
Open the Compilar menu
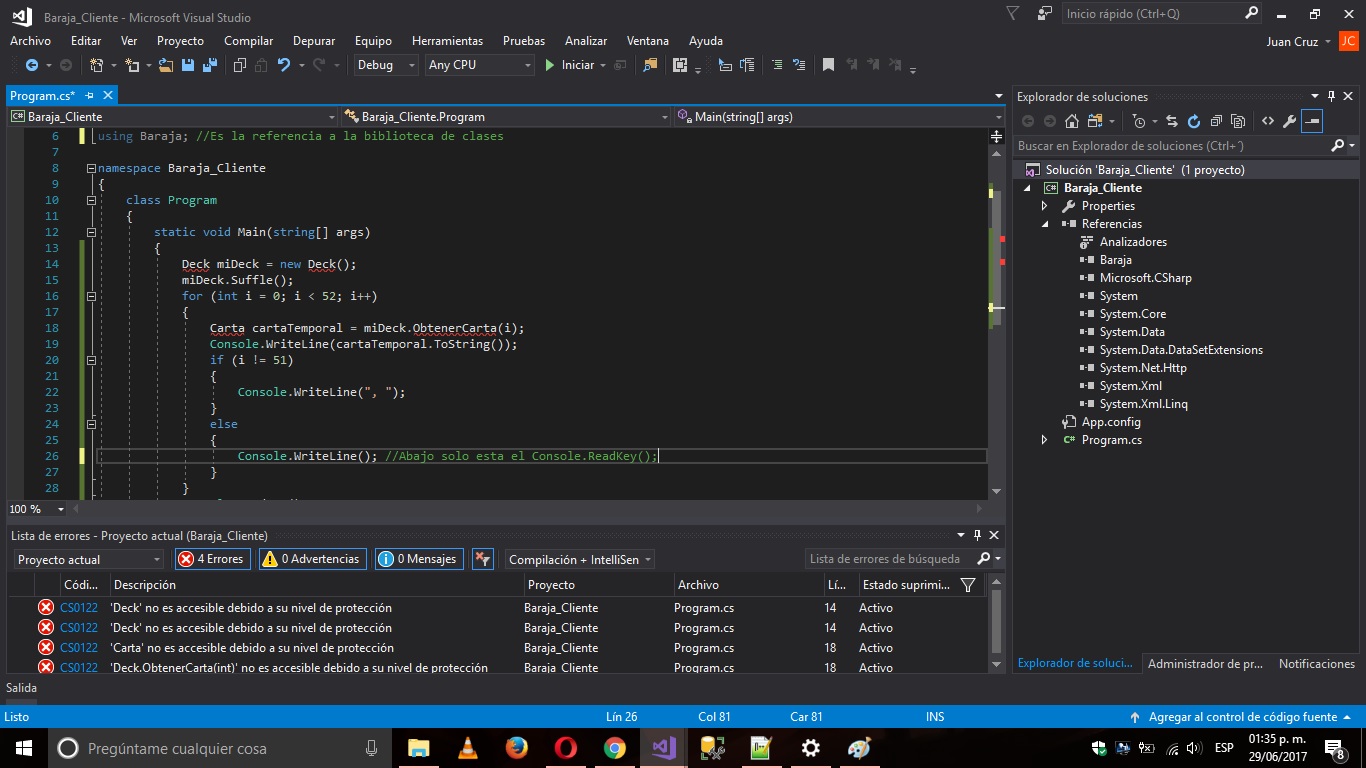pyautogui.click(x=248, y=41)
